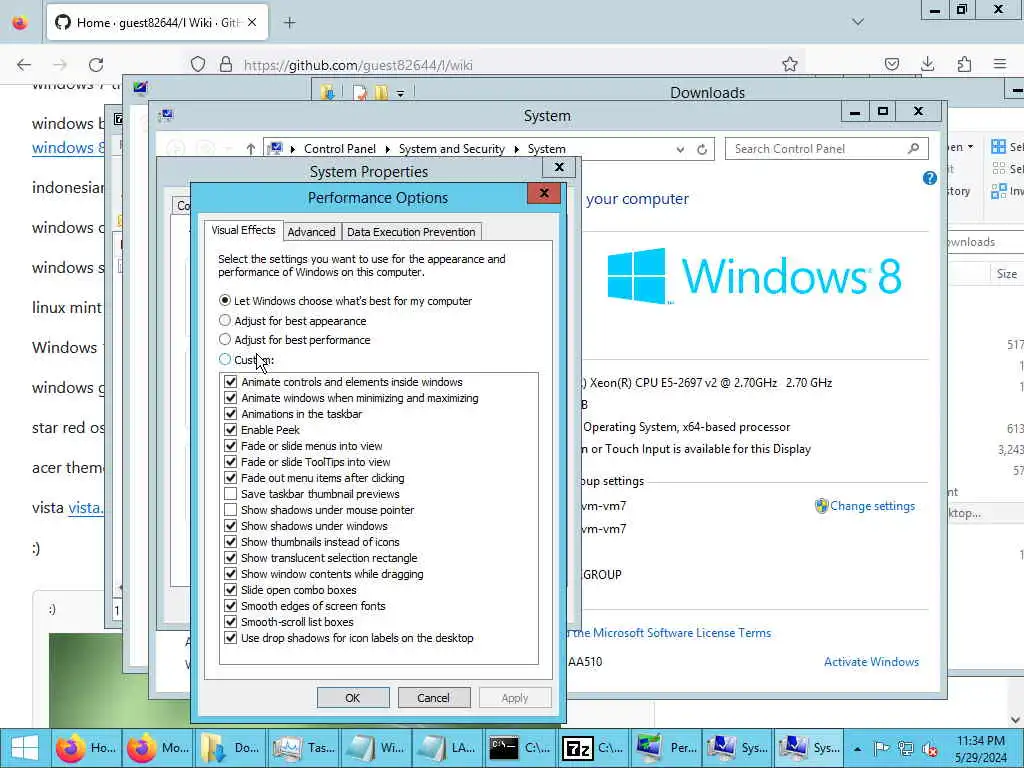Viewport: 1024px width, 768px height.
Task: Open Task Manager taskbar item
Action: click(x=304, y=748)
